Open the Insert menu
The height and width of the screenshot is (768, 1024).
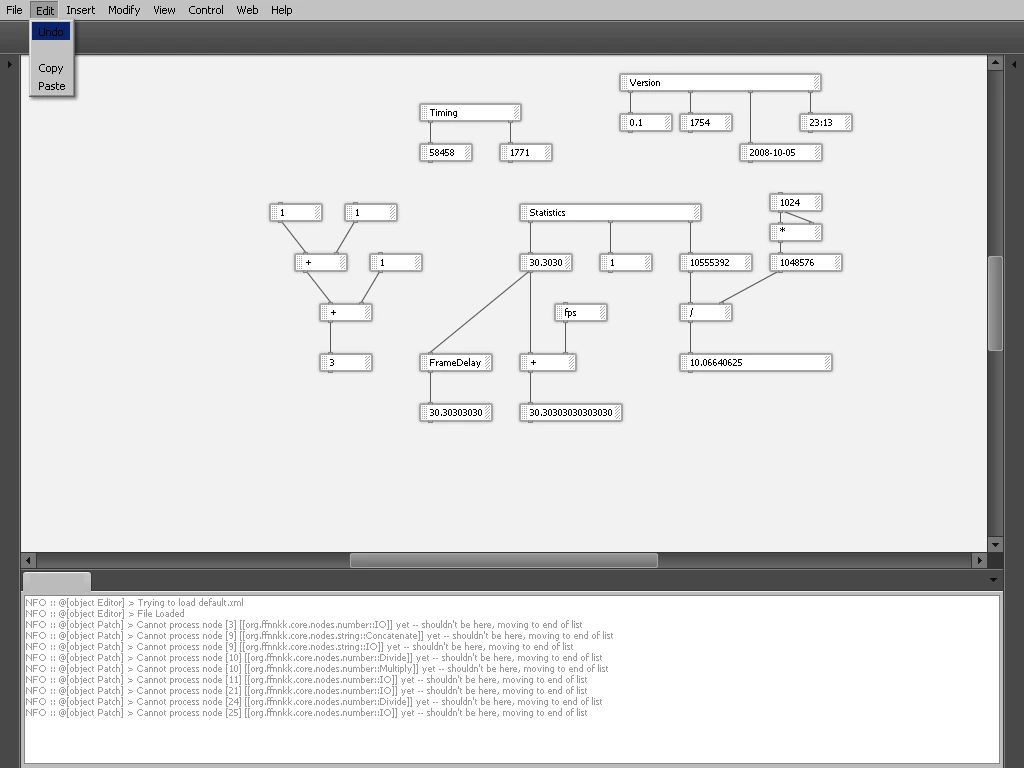click(80, 10)
